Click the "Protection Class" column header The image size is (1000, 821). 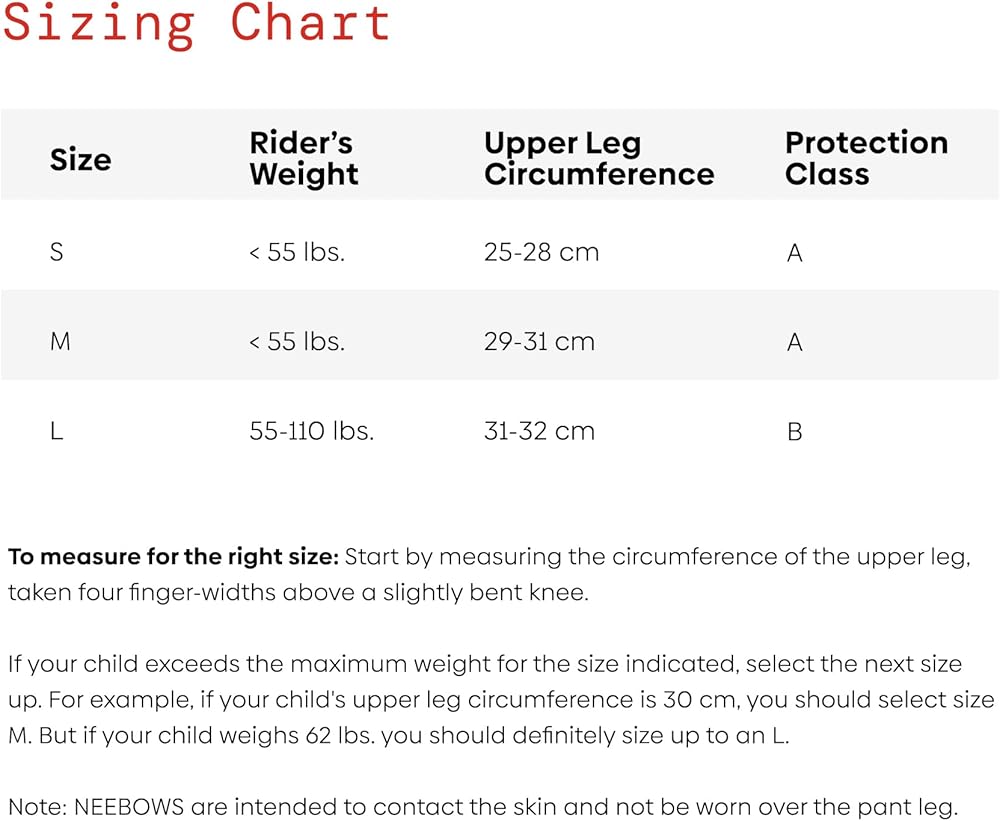pos(866,158)
